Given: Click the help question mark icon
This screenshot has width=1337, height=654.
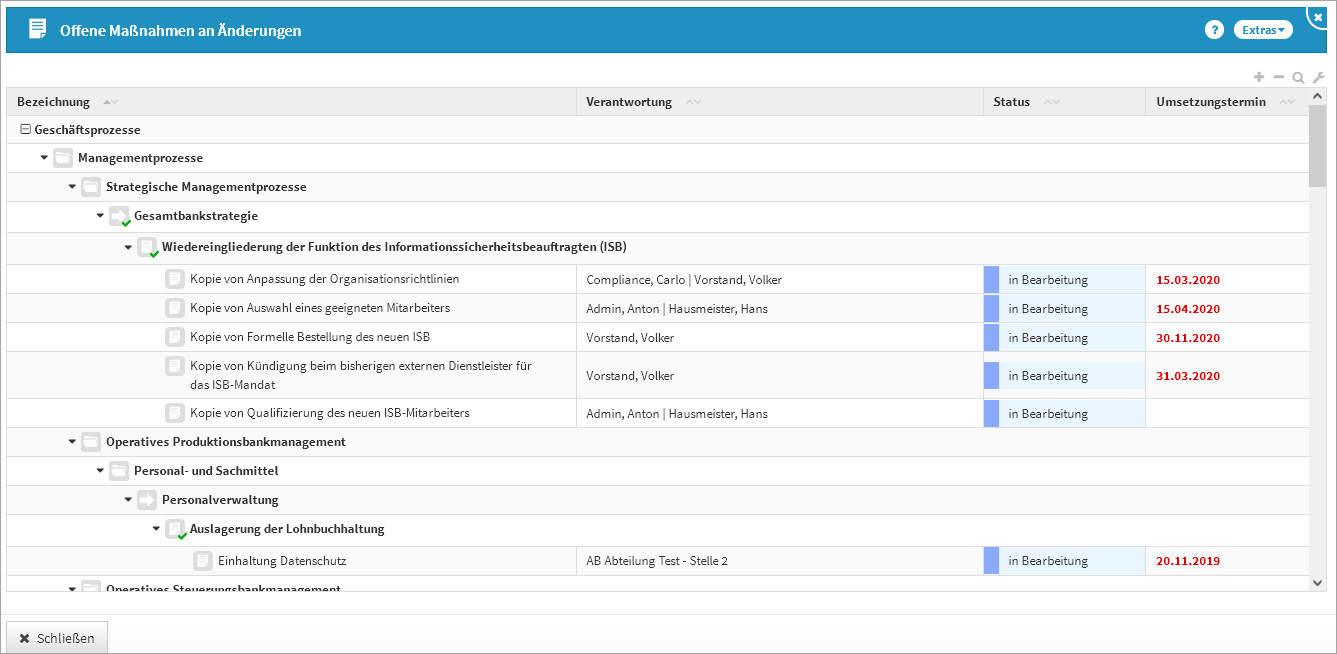Looking at the screenshot, I should (1214, 30).
